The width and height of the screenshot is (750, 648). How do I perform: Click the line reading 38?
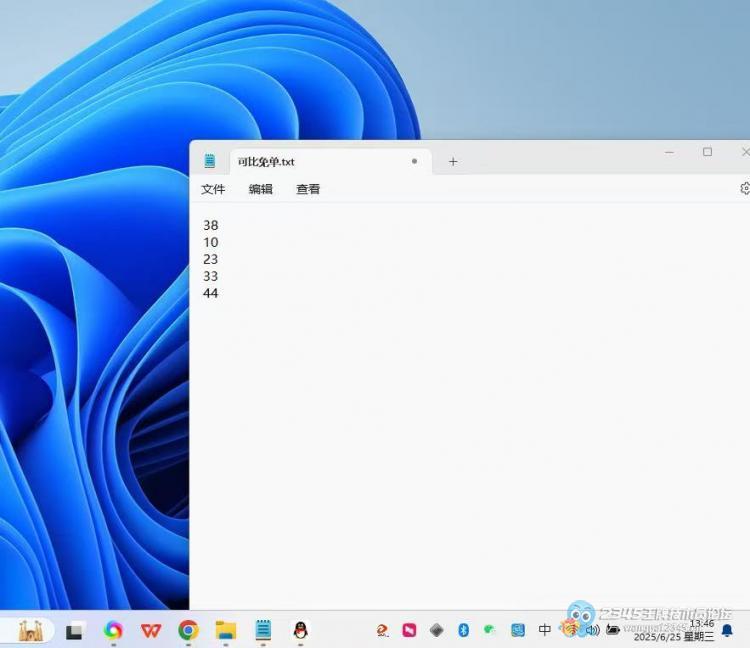(x=210, y=225)
